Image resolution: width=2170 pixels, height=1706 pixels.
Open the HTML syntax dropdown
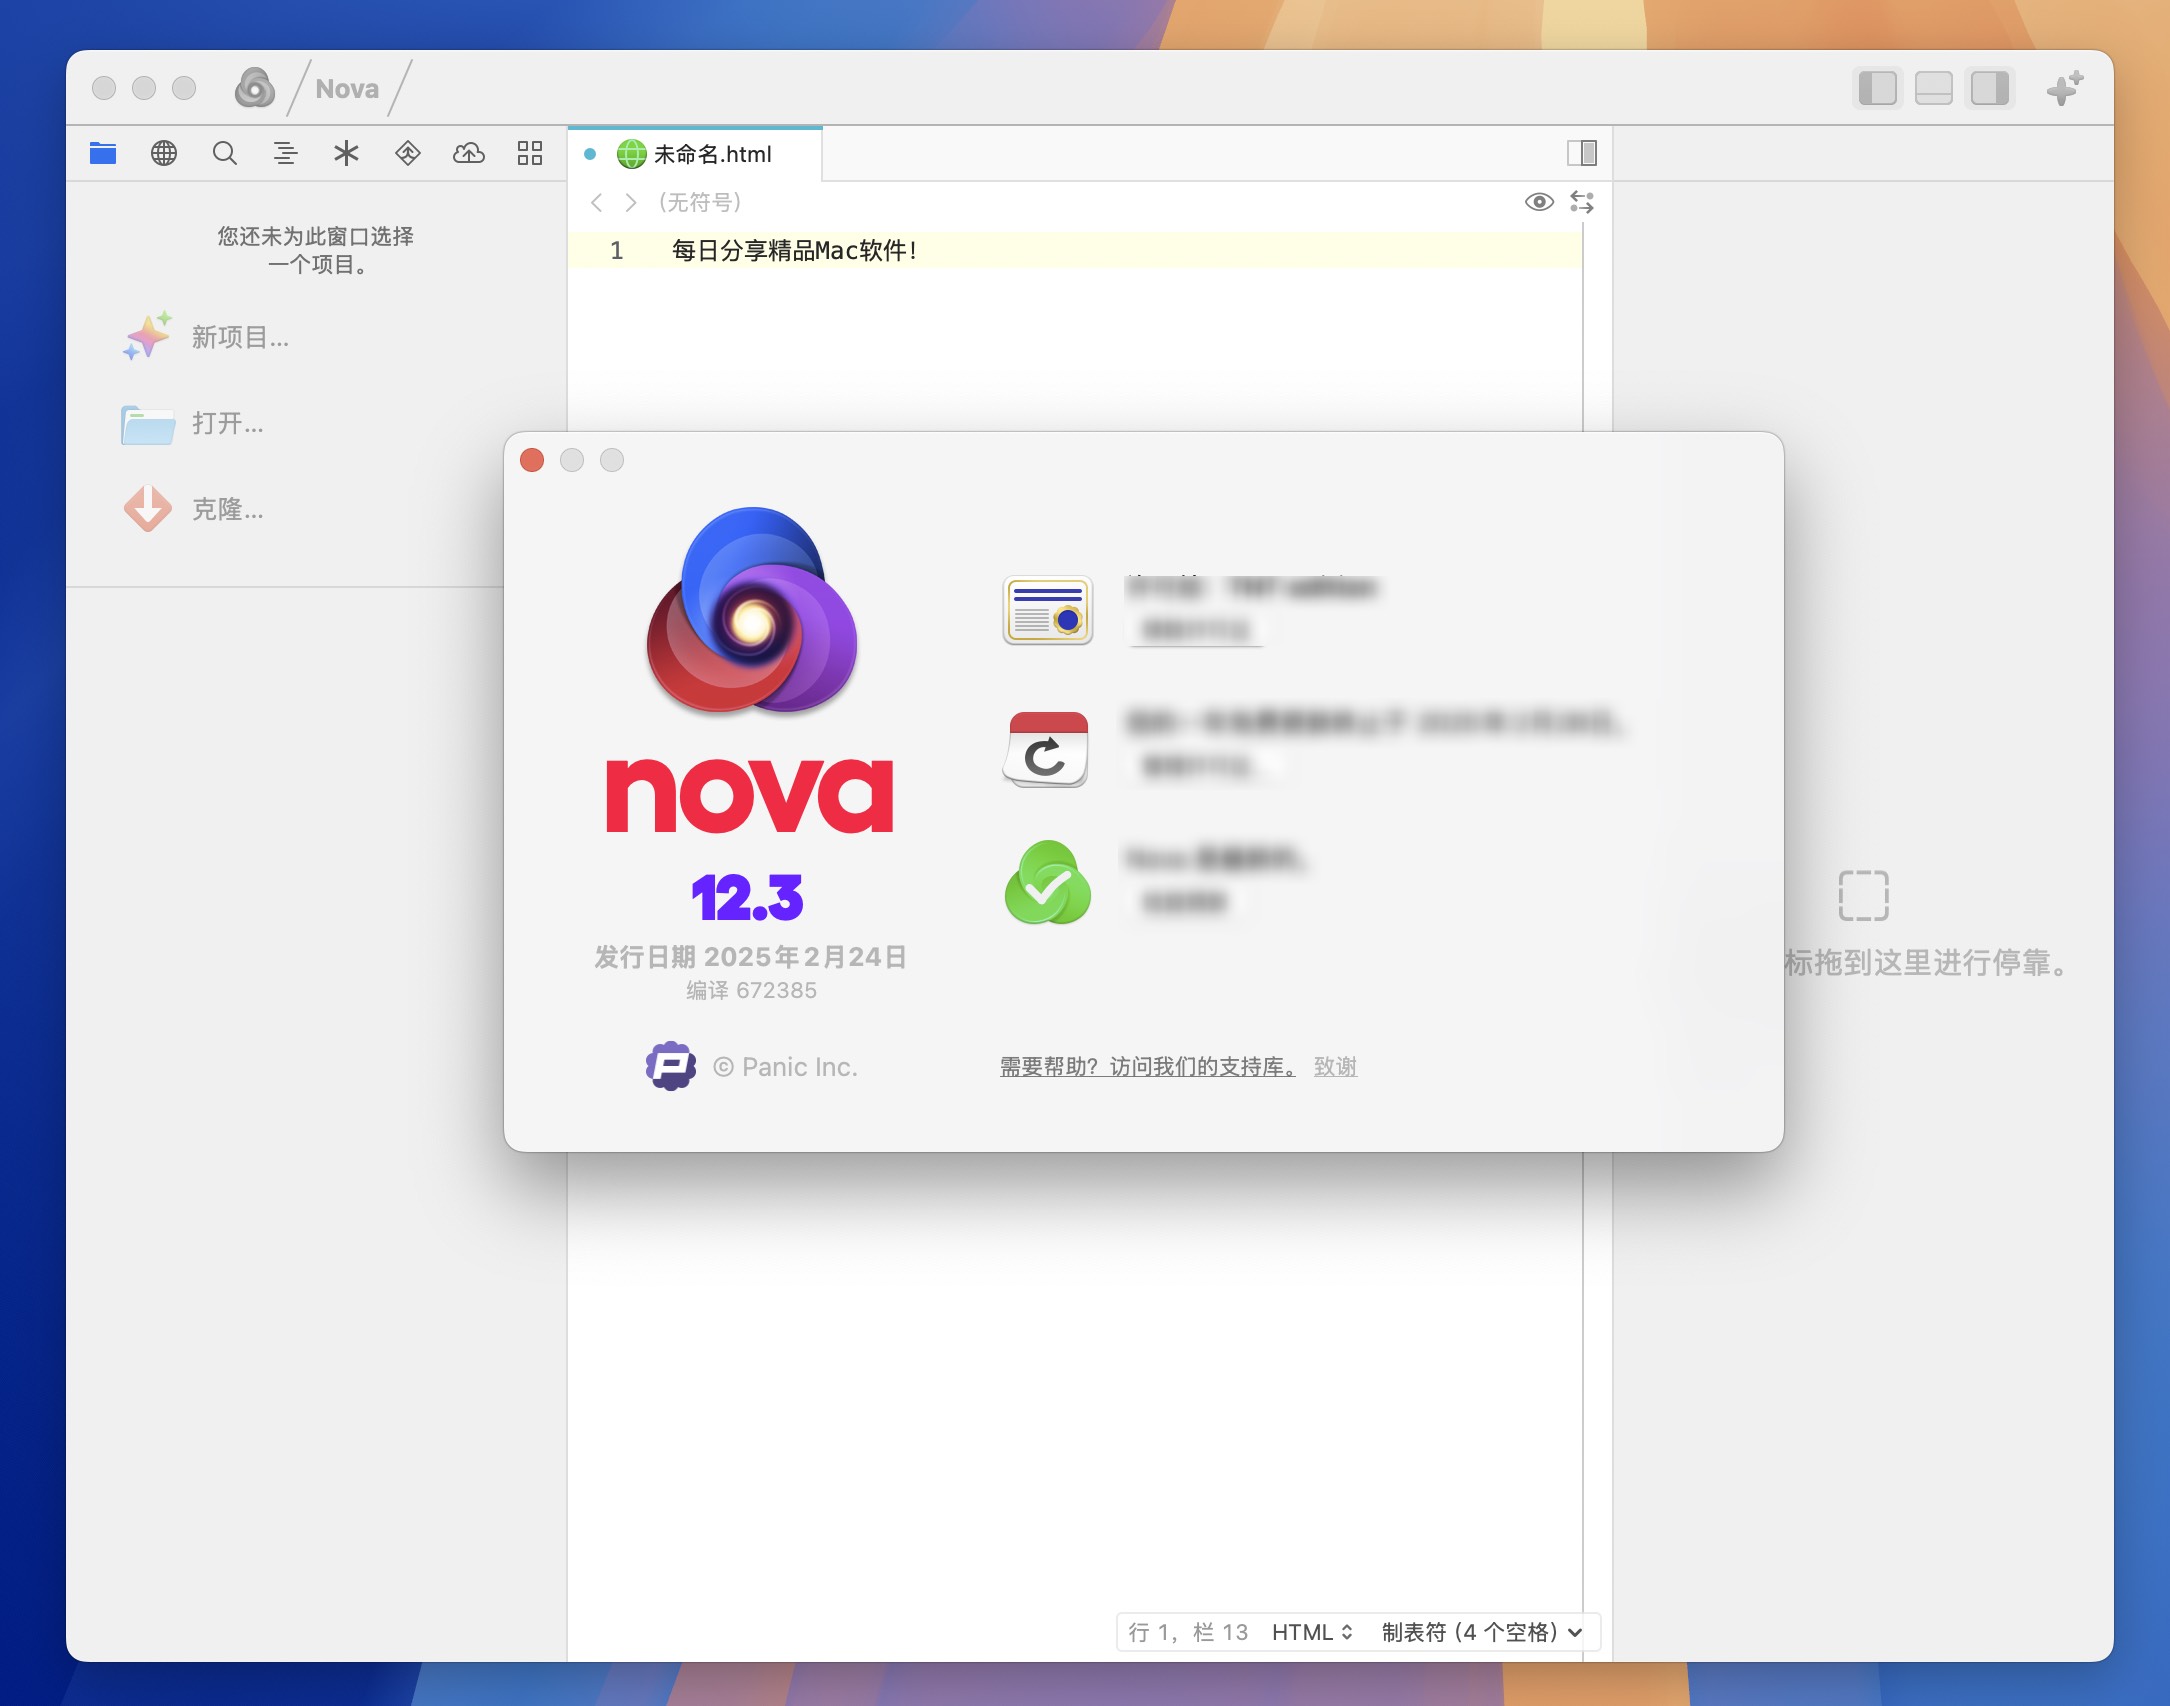1312,1632
